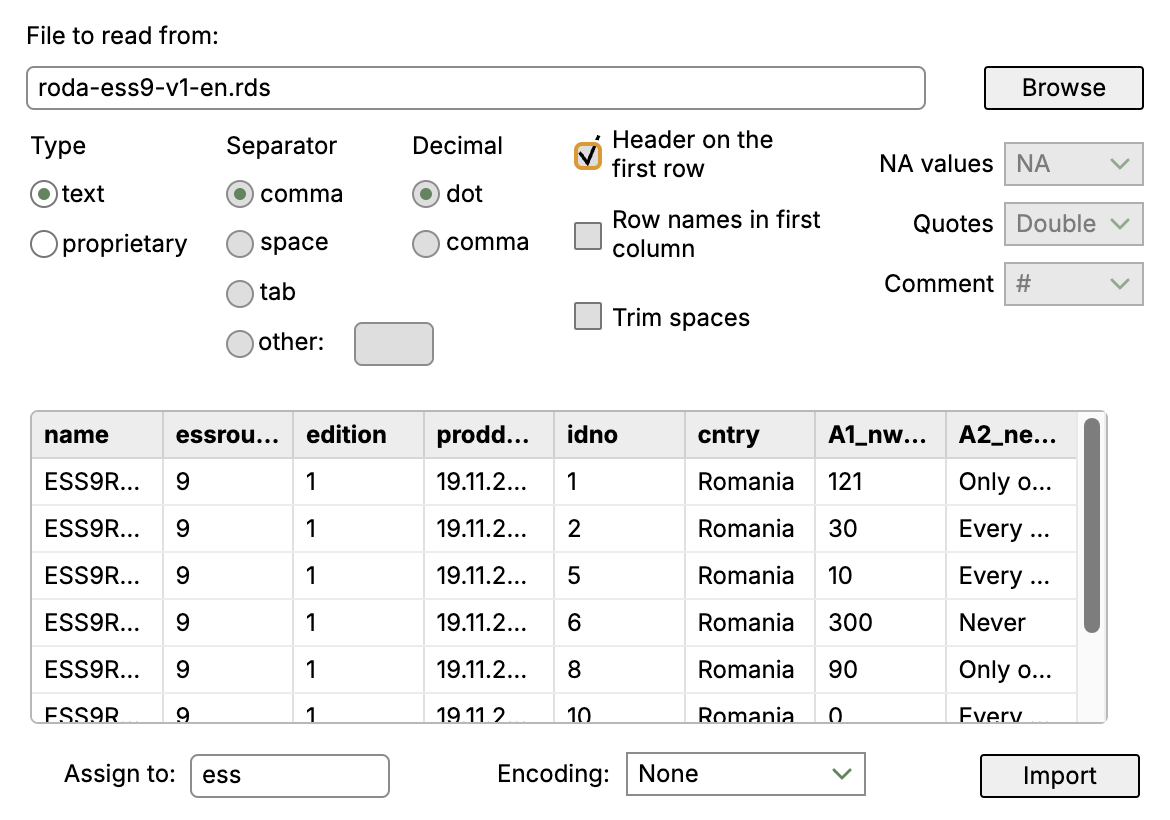
Task: Click the preview table's vertical scrollbar
Action: [x=1092, y=525]
